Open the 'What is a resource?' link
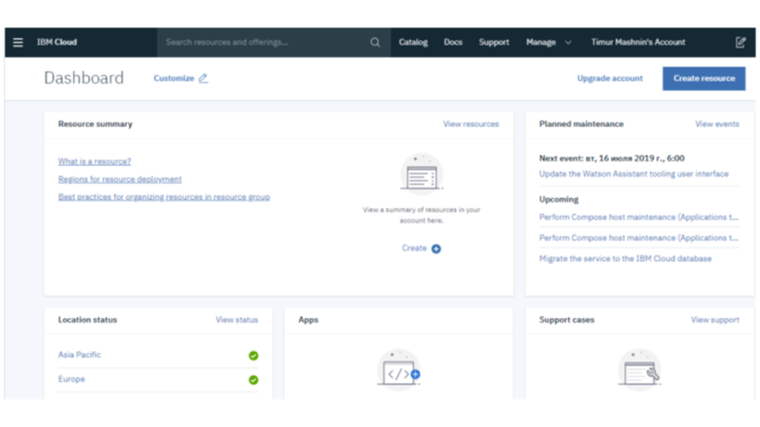Image resolution: width=760 pixels, height=427 pixels. pyautogui.click(x=94, y=161)
